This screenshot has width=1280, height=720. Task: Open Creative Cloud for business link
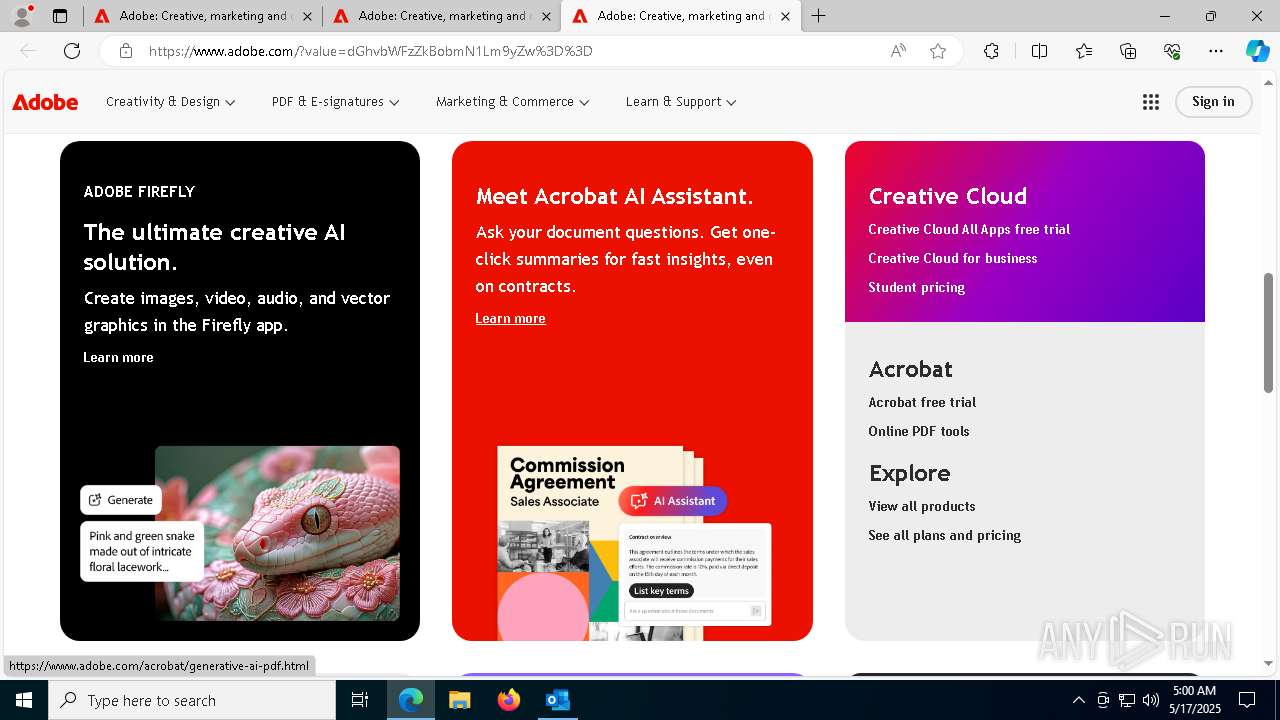953,258
